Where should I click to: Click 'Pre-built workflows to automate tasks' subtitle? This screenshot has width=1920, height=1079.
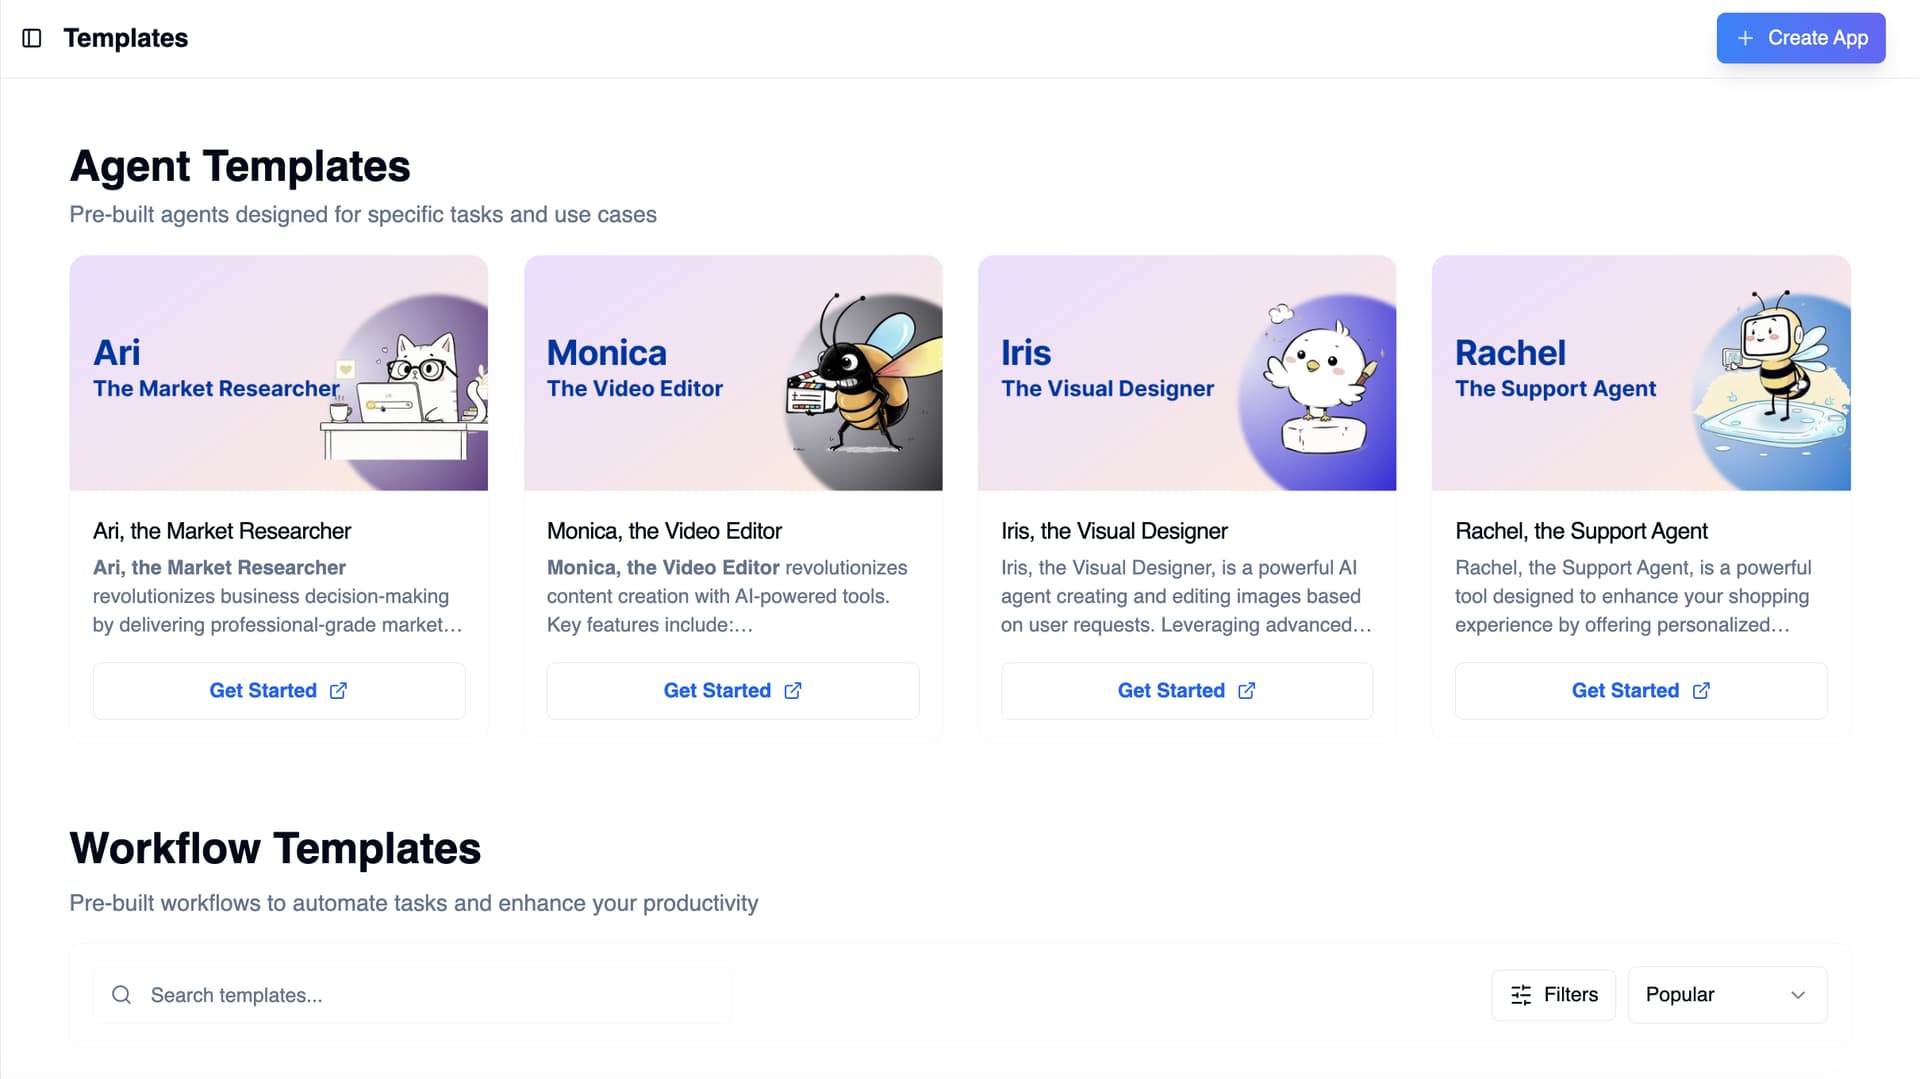414,903
